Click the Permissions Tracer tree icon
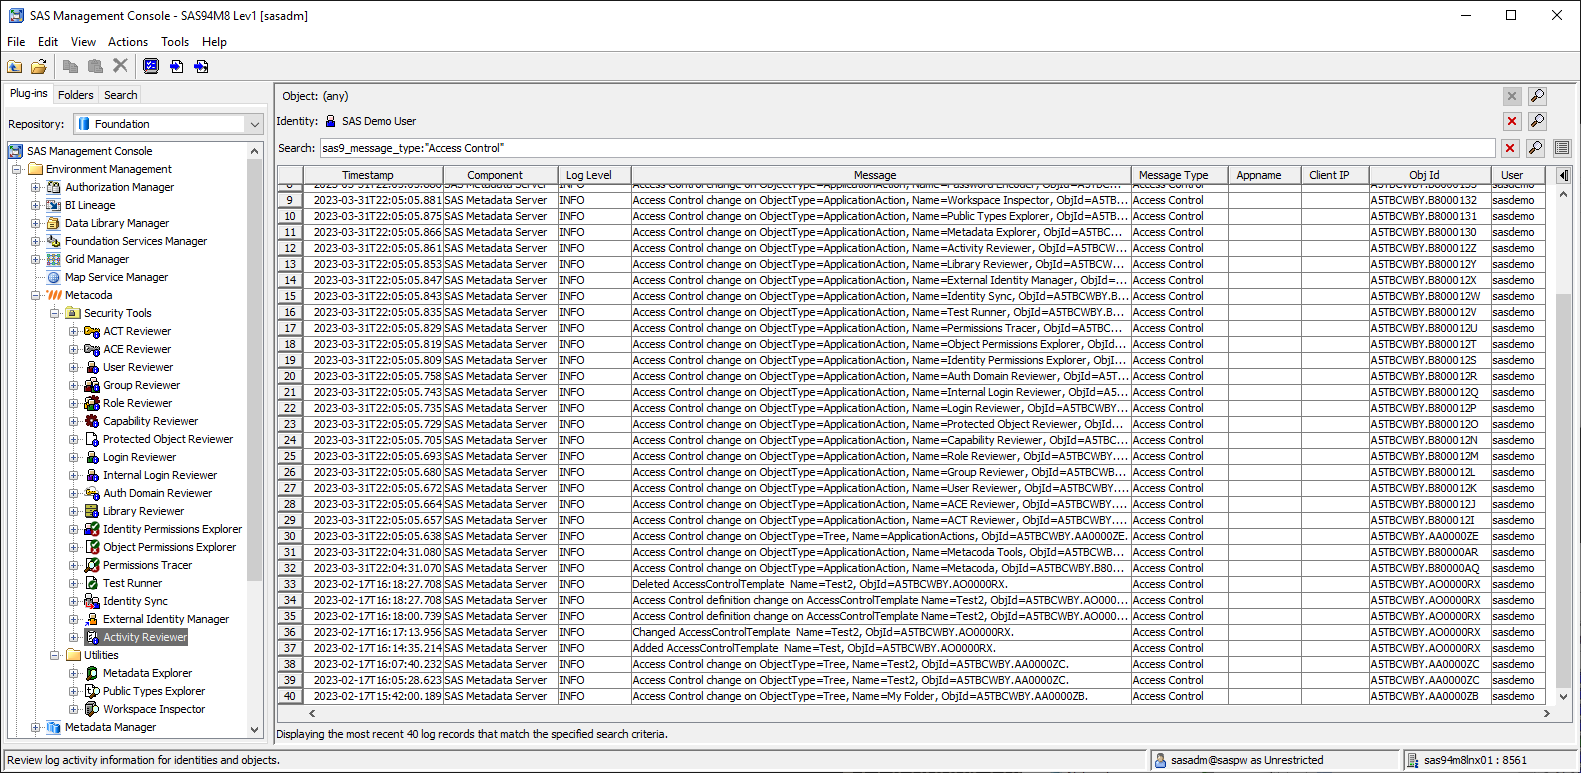 click(92, 565)
